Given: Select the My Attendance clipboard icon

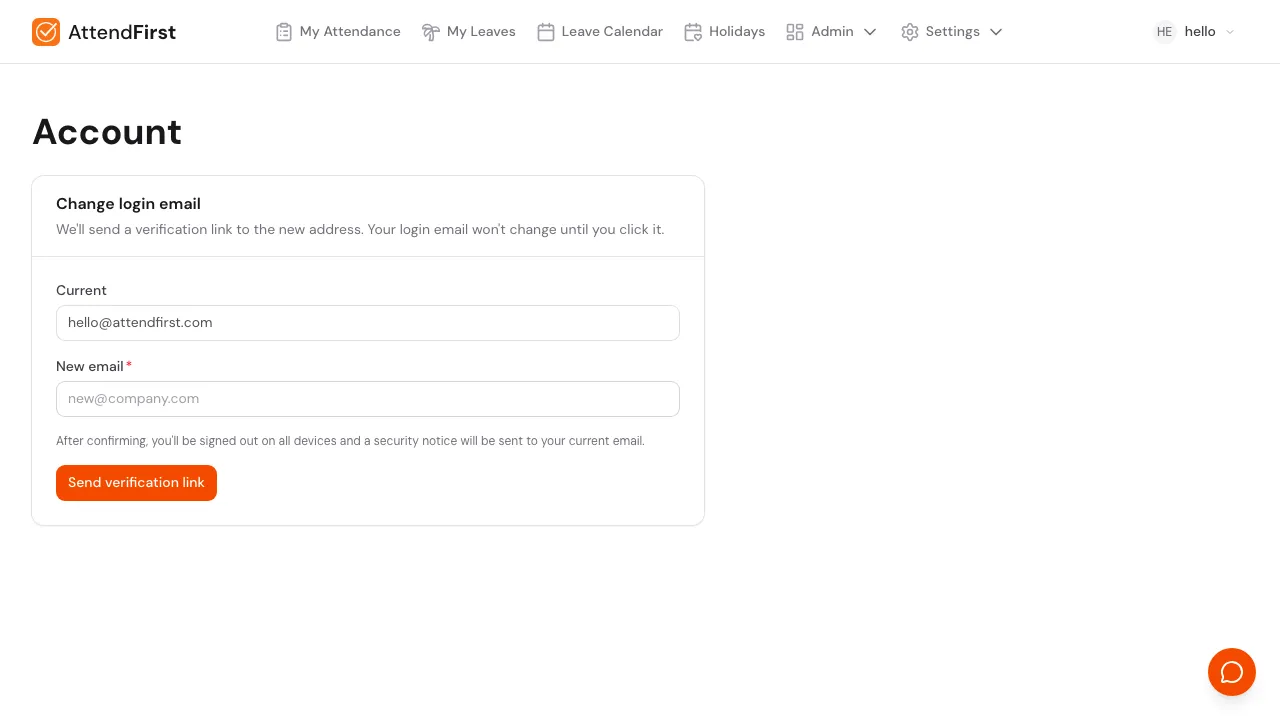Looking at the screenshot, I should [284, 32].
